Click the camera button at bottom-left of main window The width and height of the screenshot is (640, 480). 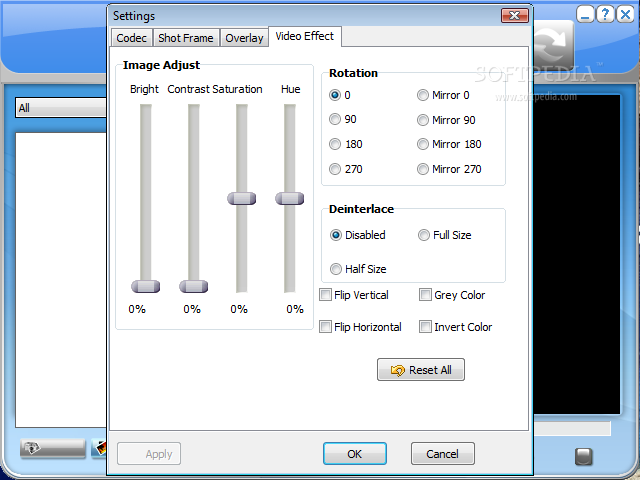point(53,449)
